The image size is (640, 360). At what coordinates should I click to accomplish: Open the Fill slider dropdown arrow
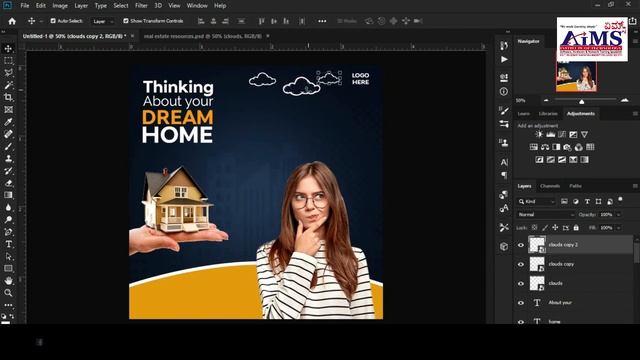coord(619,228)
